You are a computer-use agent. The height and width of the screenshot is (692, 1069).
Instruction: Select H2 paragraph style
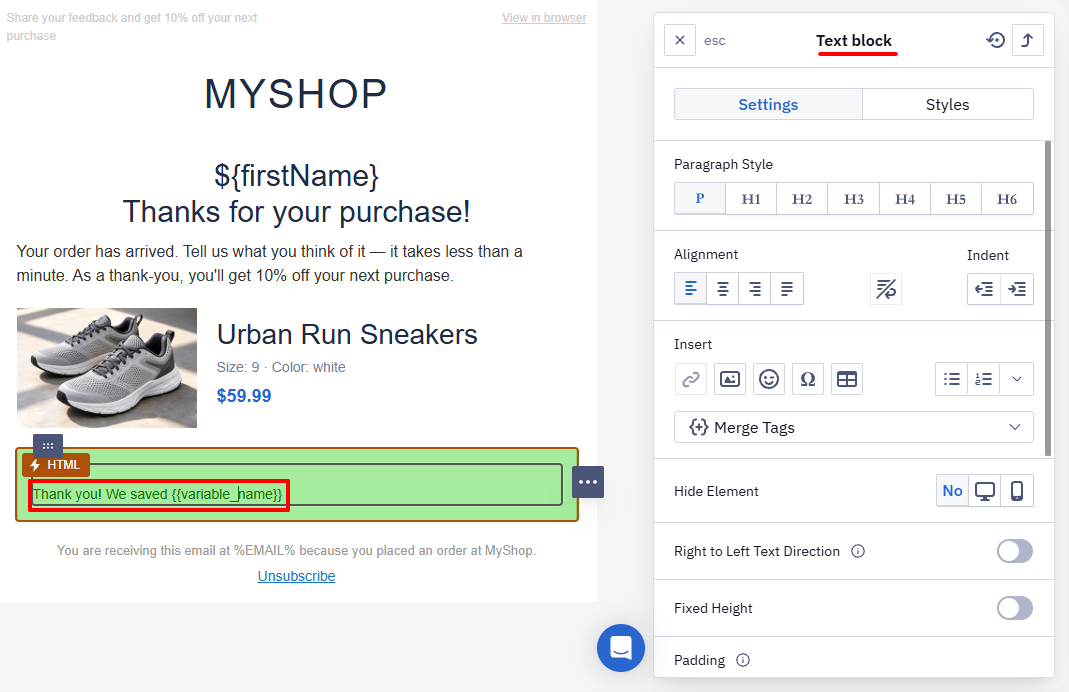(x=802, y=198)
